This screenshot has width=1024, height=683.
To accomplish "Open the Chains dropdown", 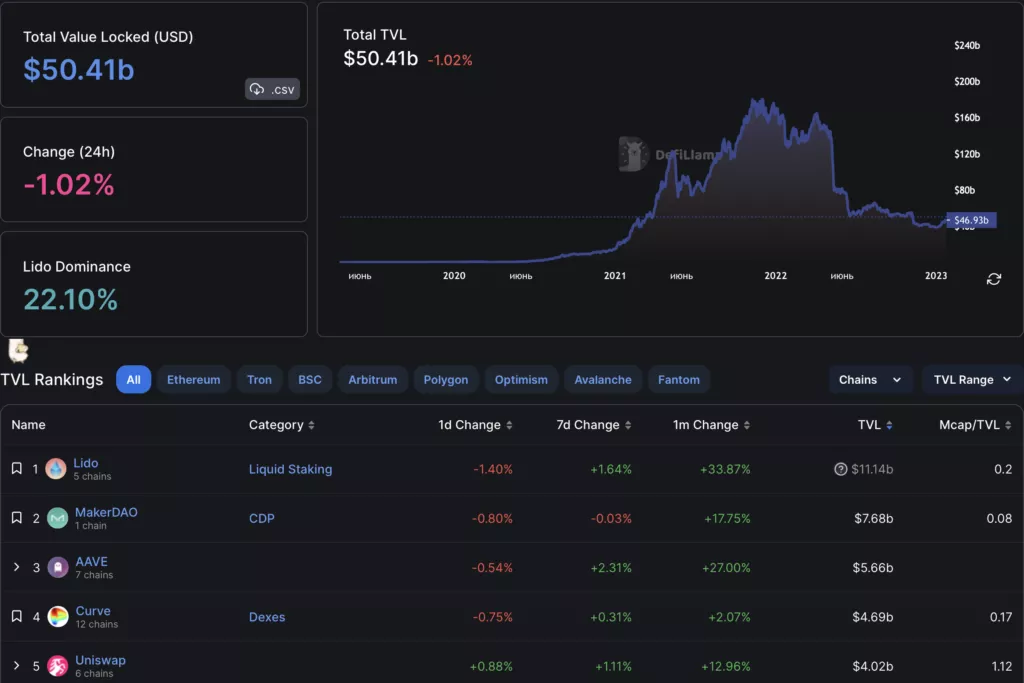I will (870, 380).
